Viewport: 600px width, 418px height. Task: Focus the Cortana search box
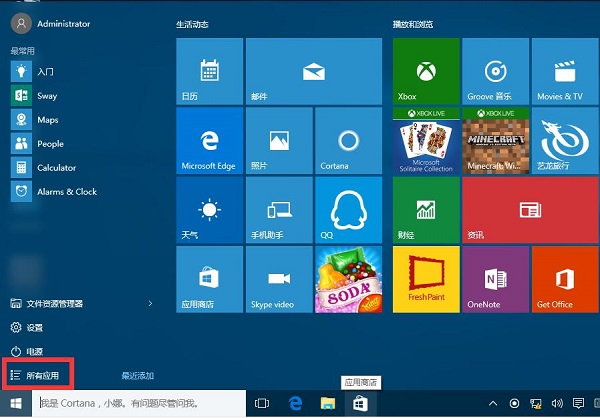pos(139,403)
